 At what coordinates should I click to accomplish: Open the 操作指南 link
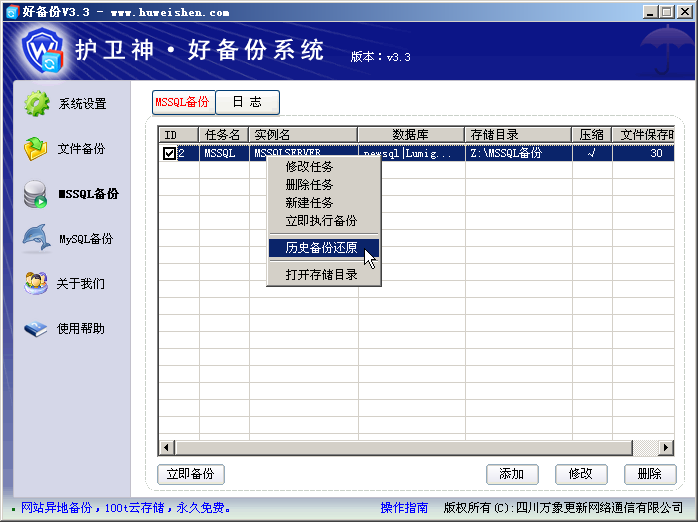404,508
